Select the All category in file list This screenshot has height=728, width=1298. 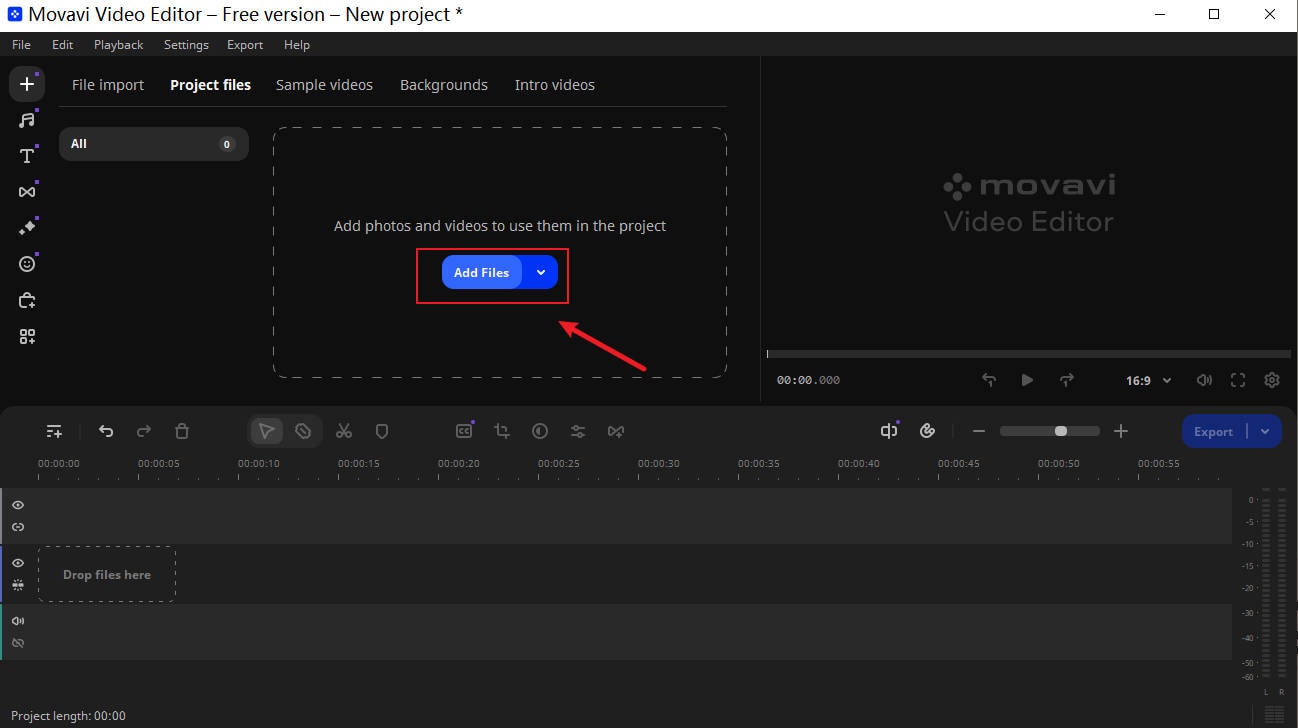(154, 144)
